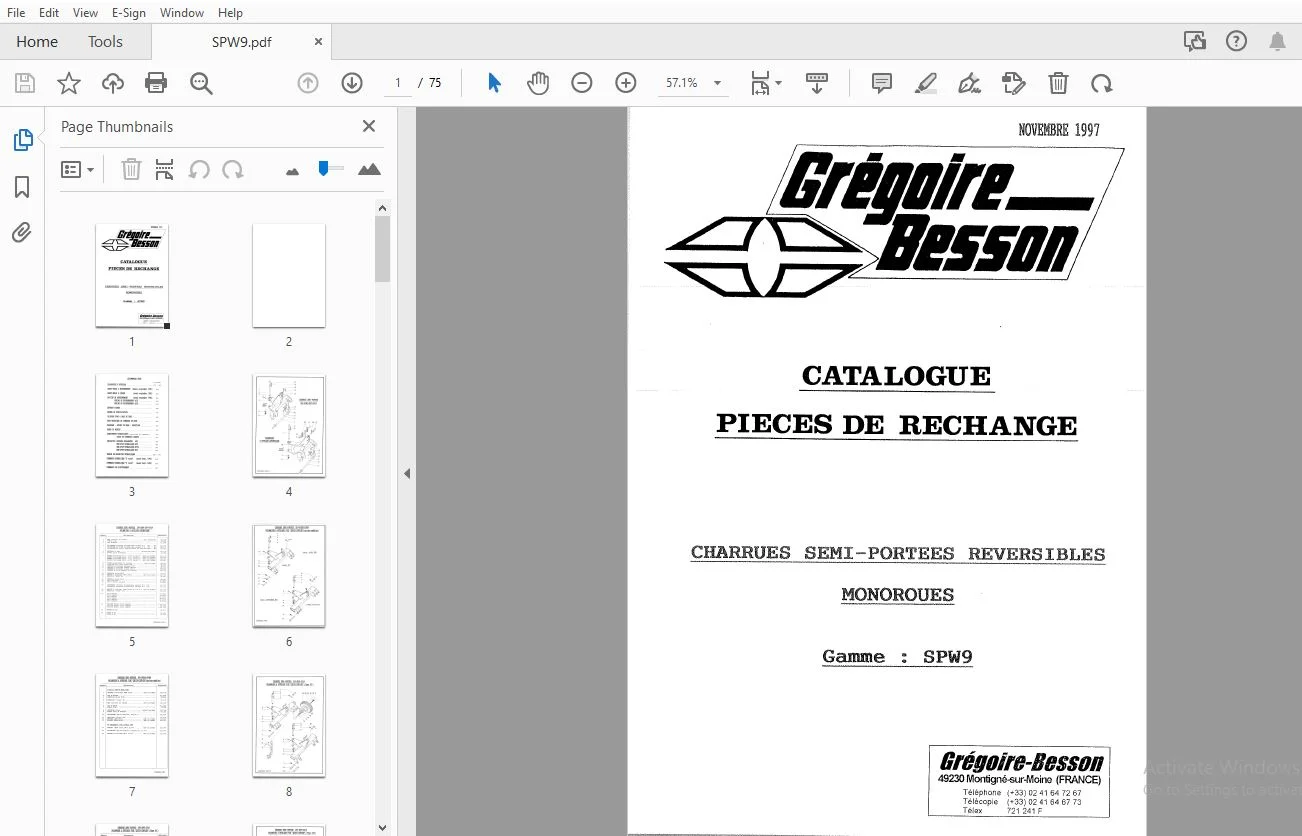Click the "Page Thumbnails" panel title

click(x=117, y=127)
